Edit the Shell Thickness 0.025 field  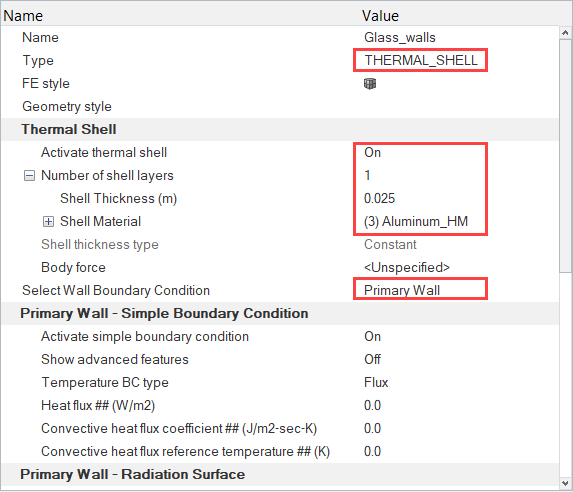(379, 198)
